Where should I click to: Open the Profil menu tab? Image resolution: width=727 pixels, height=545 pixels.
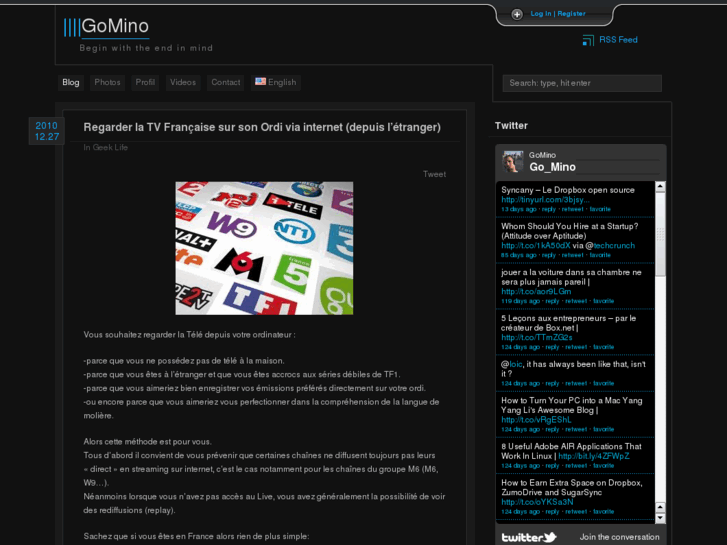point(145,83)
